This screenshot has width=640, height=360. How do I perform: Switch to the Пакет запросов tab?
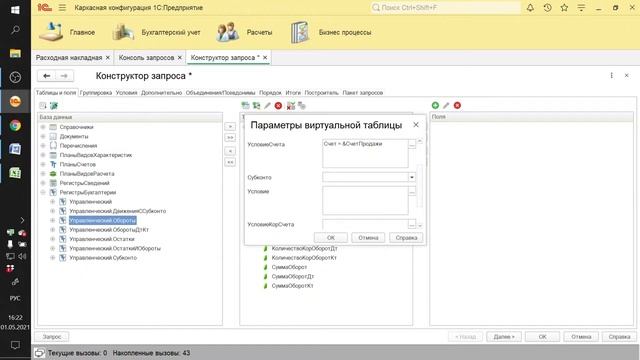[362, 93]
